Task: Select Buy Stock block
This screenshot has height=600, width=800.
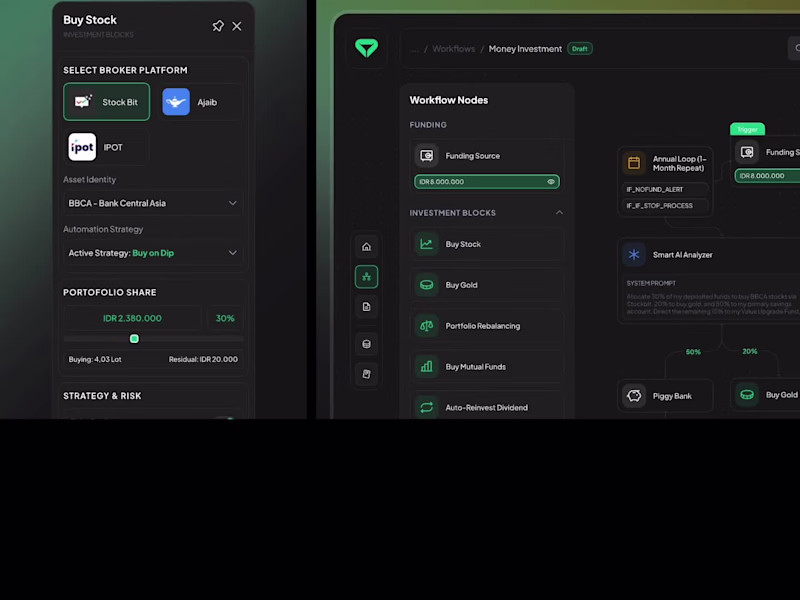Action: click(487, 244)
